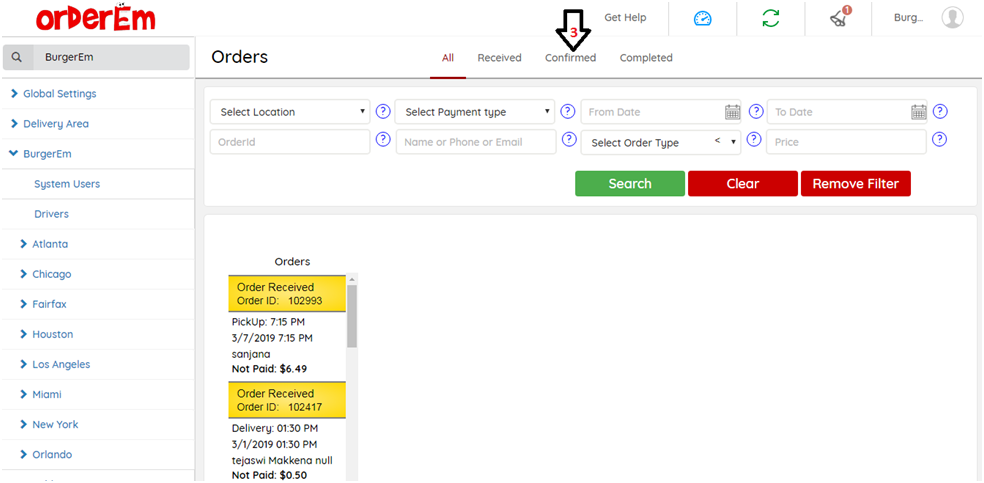This screenshot has width=984, height=483.
Task: Click help icon beside the Price field
Action: [x=939, y=140]
